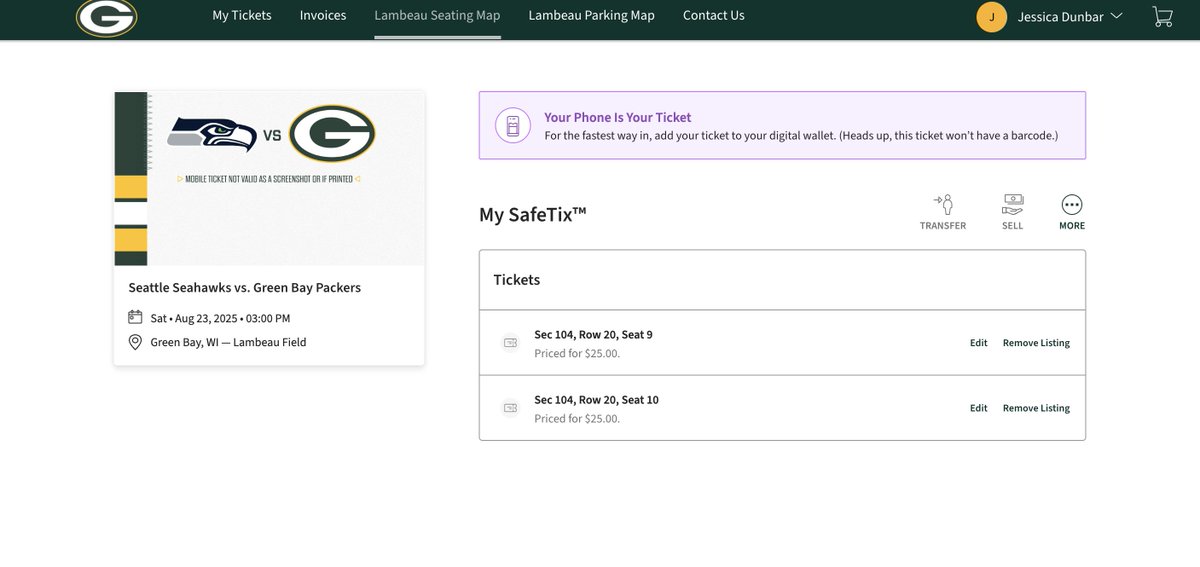Click the Transfer tickets icon
Screen dimensions: 1200x567
click(x=943, y=204)
